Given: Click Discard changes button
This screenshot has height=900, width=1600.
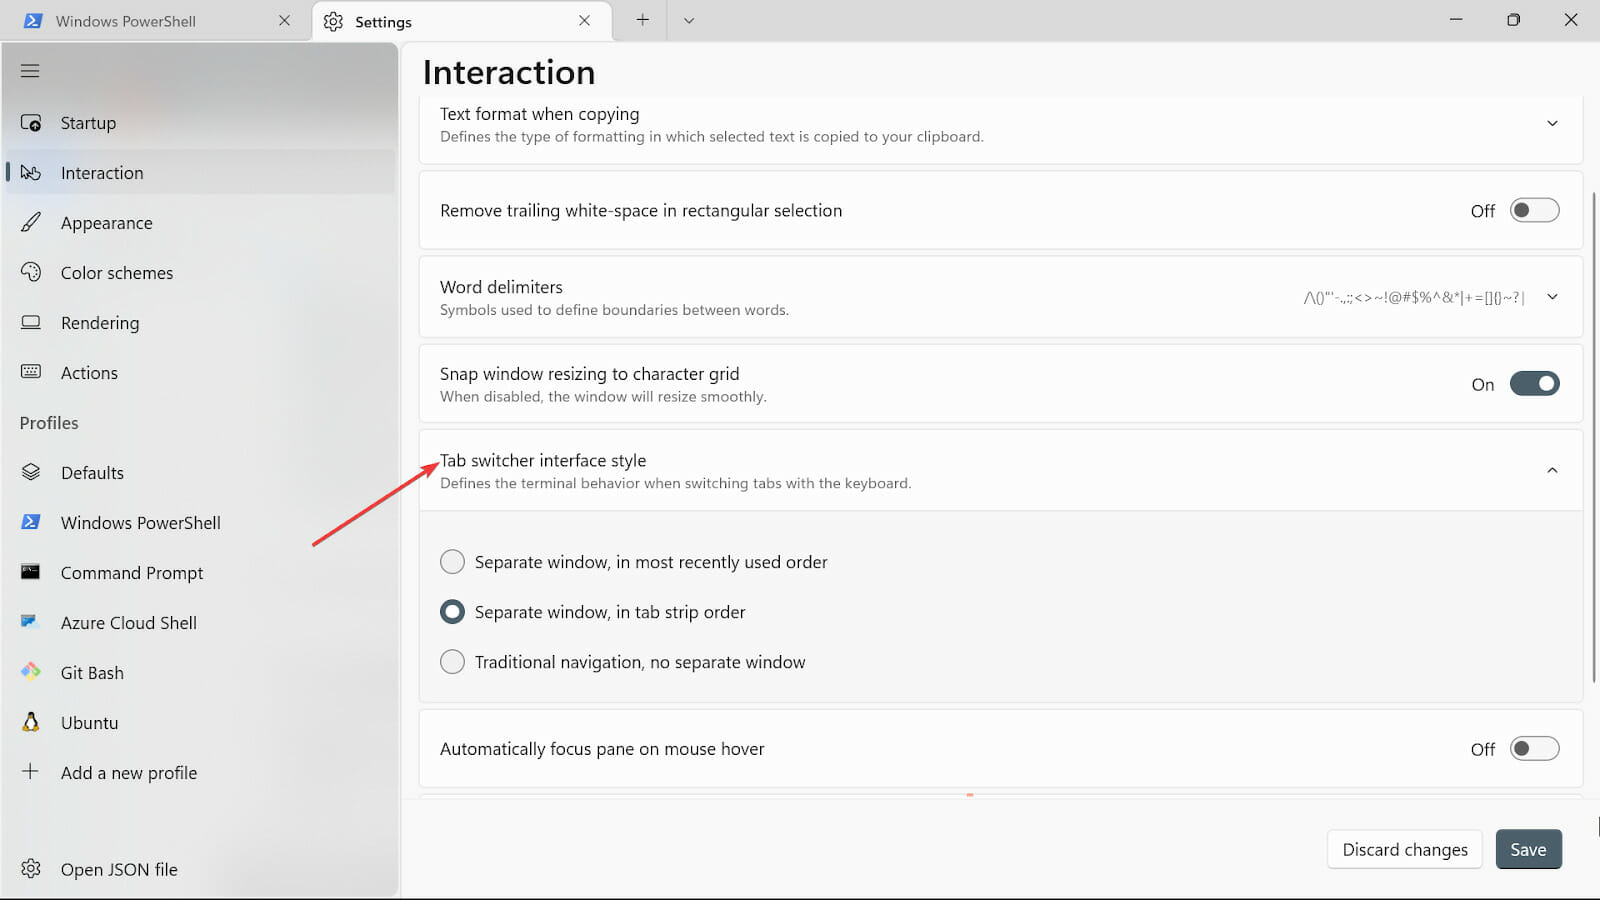Looking at the screenshot, I should coord(1405,850).
